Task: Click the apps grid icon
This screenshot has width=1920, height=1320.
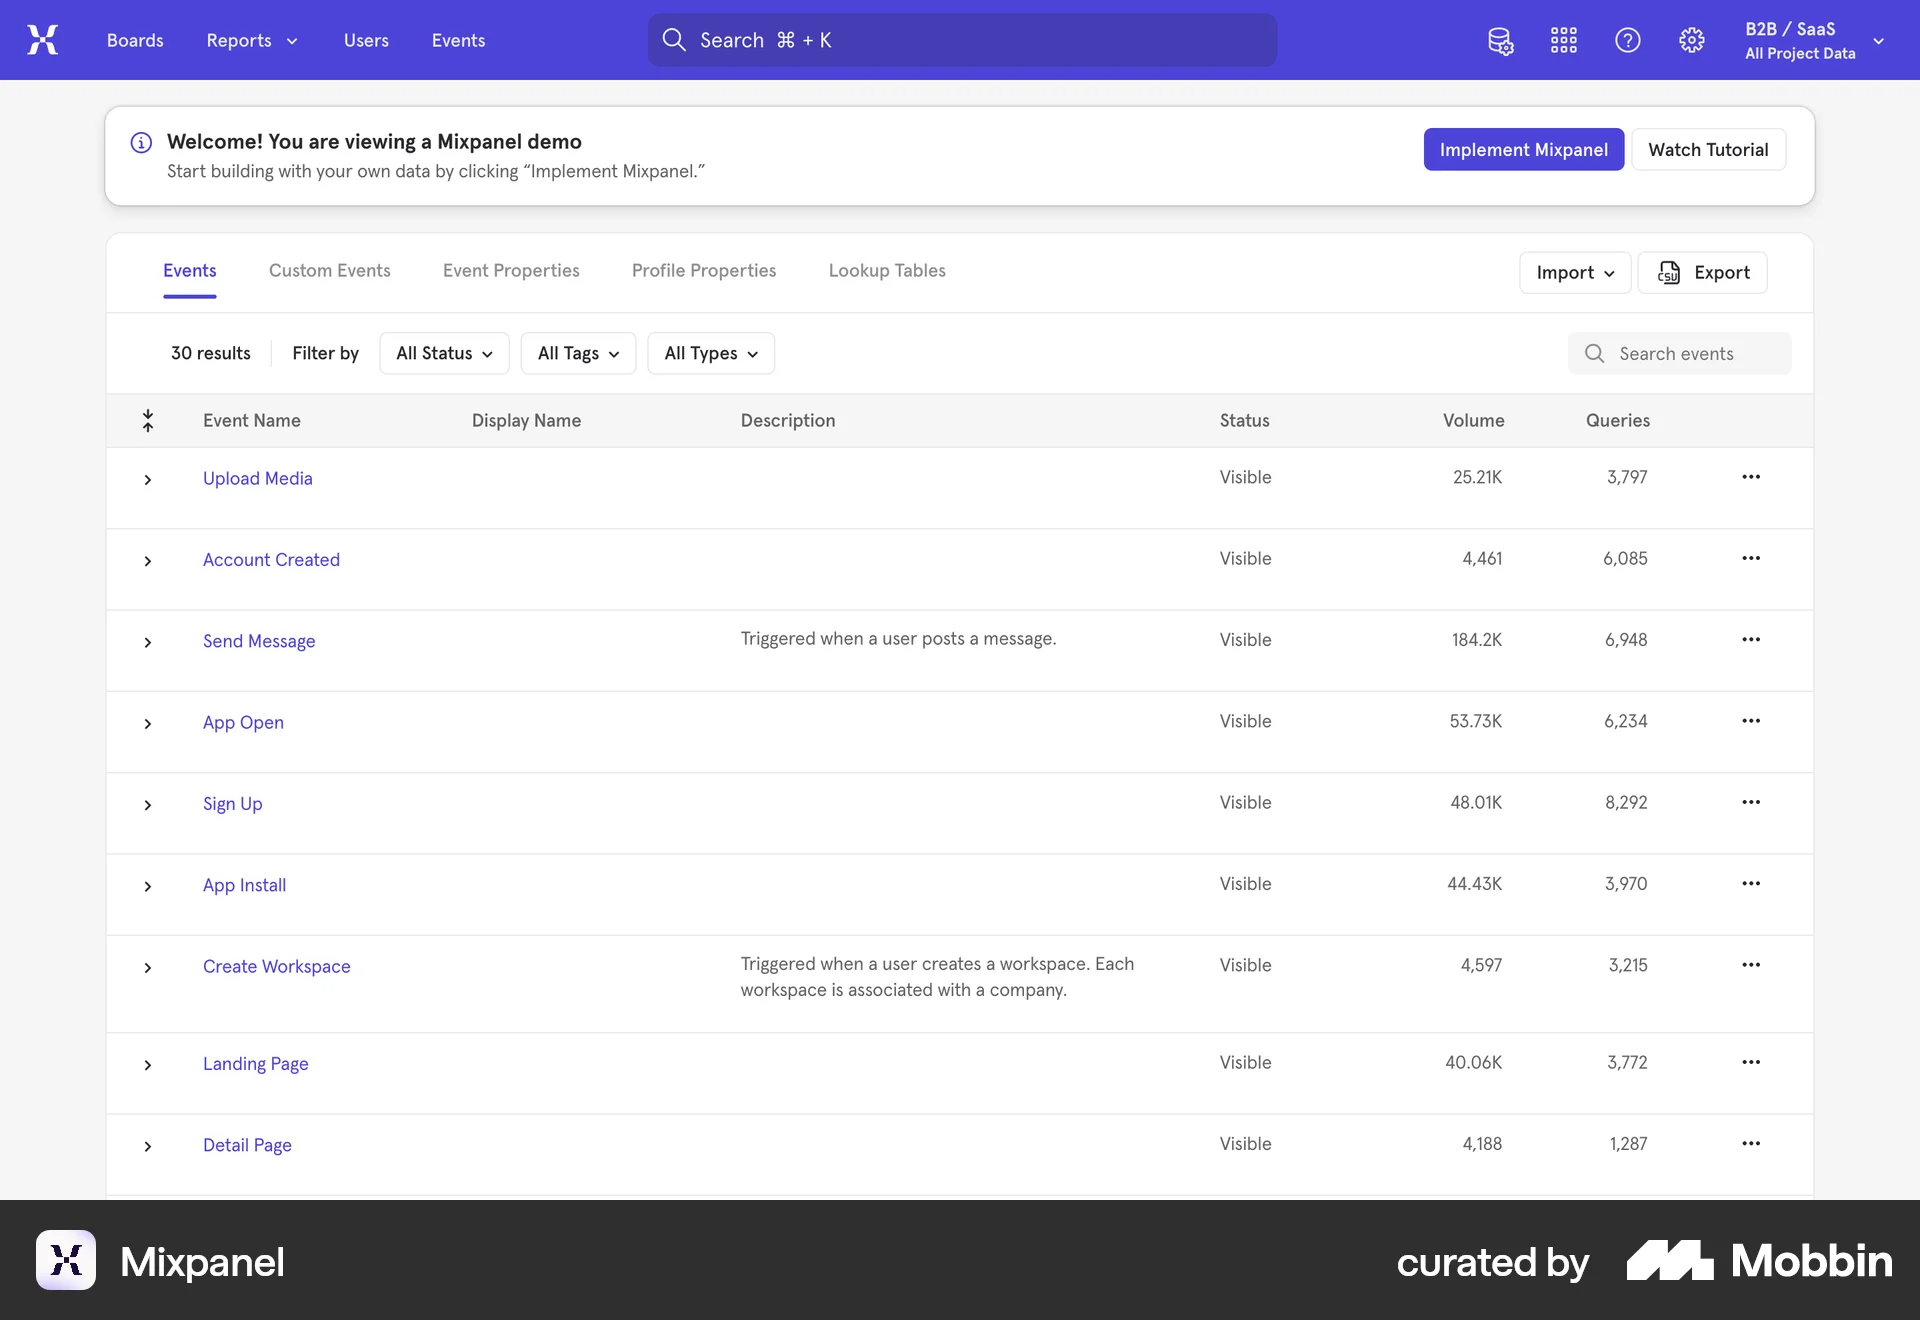Action: (x=1563, y=40)
